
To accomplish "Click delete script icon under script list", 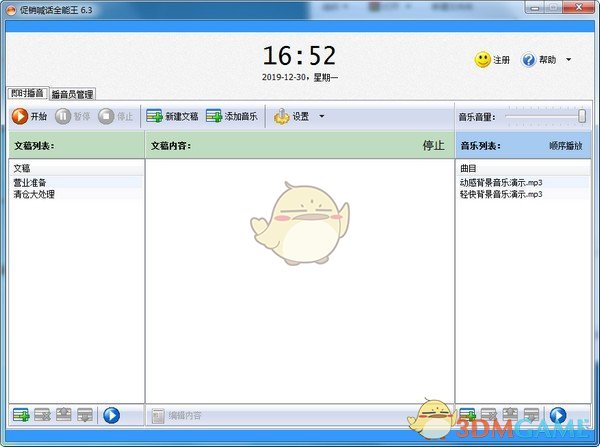I will point(42,415).
